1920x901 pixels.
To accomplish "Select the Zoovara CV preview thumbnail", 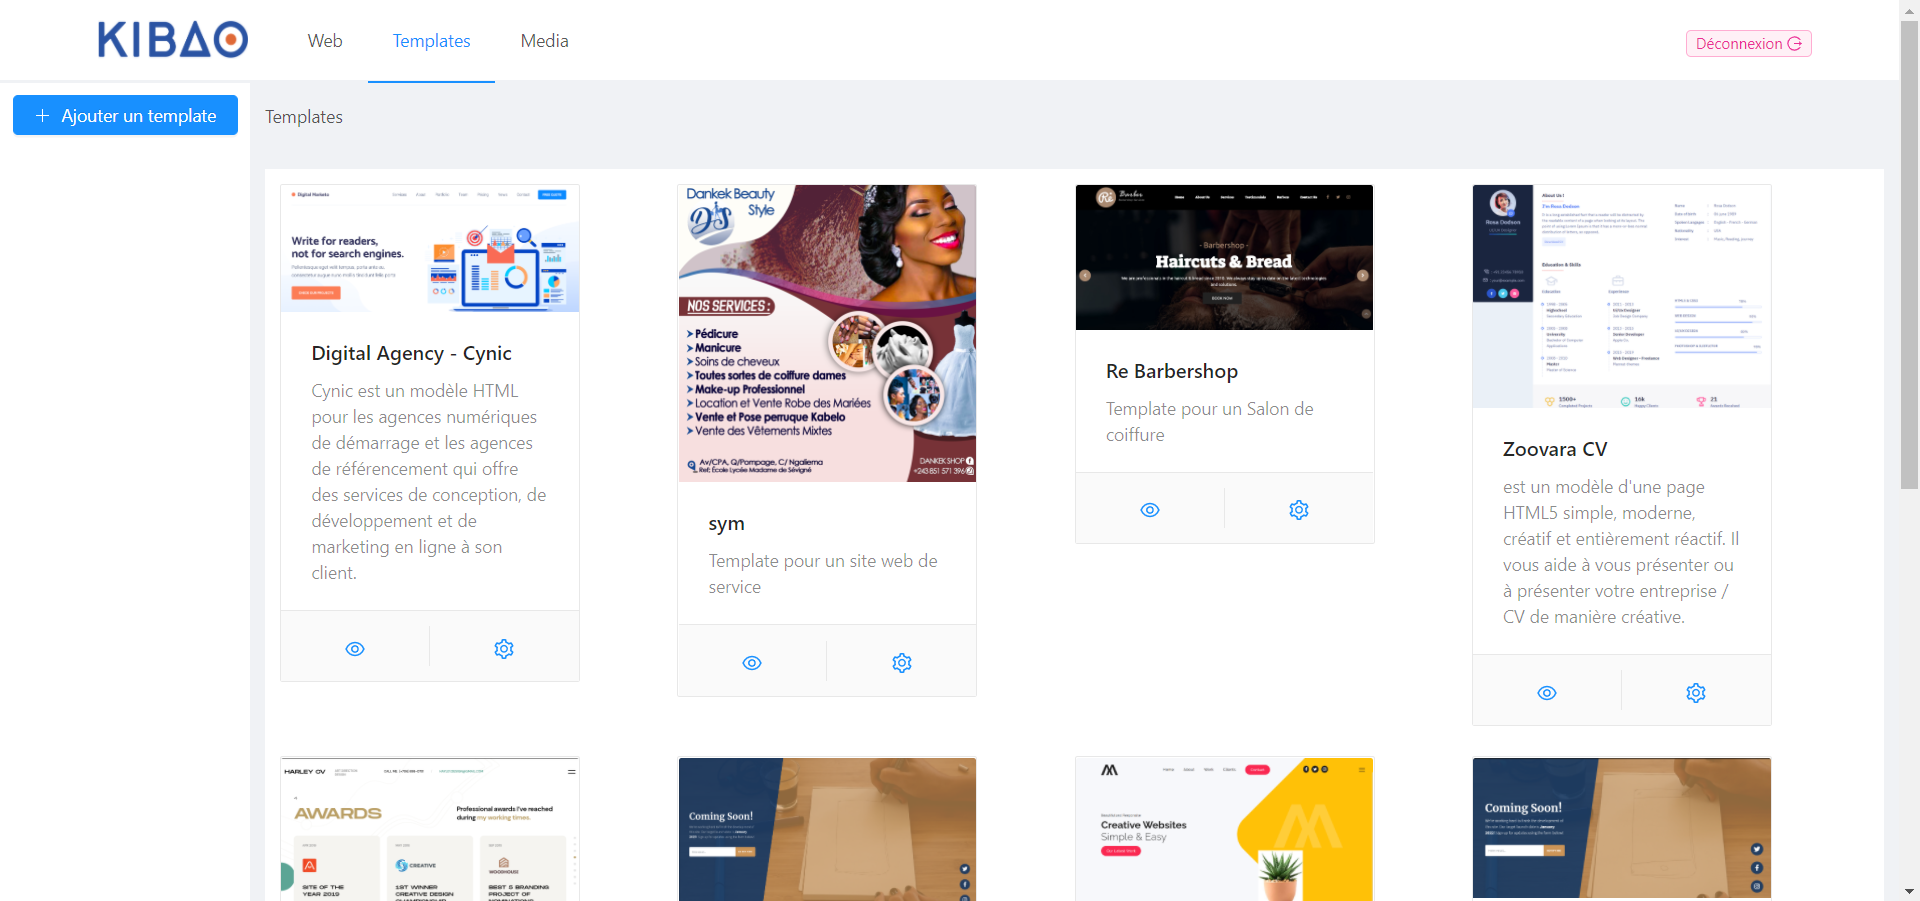I will point(1621,296).
